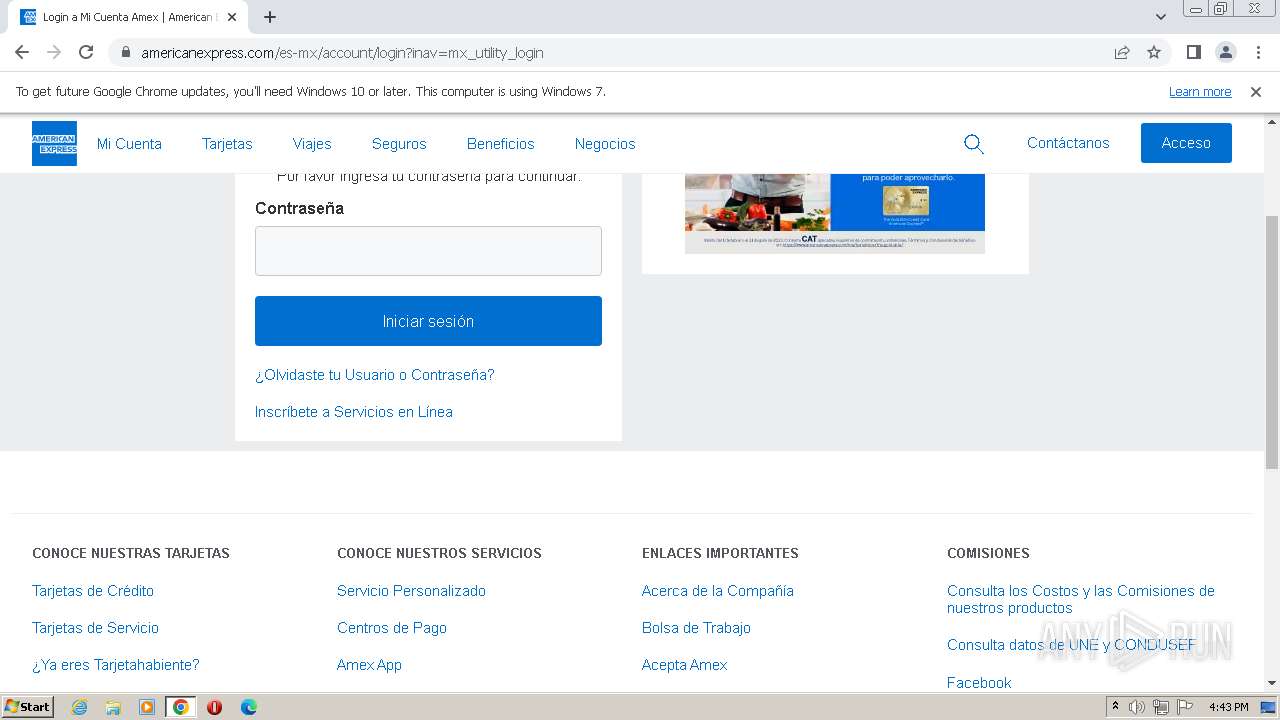The image size is (1280, 720).
Task: Open Consulta los Costos y las Comisiones link
Action: coord(1081,599)
